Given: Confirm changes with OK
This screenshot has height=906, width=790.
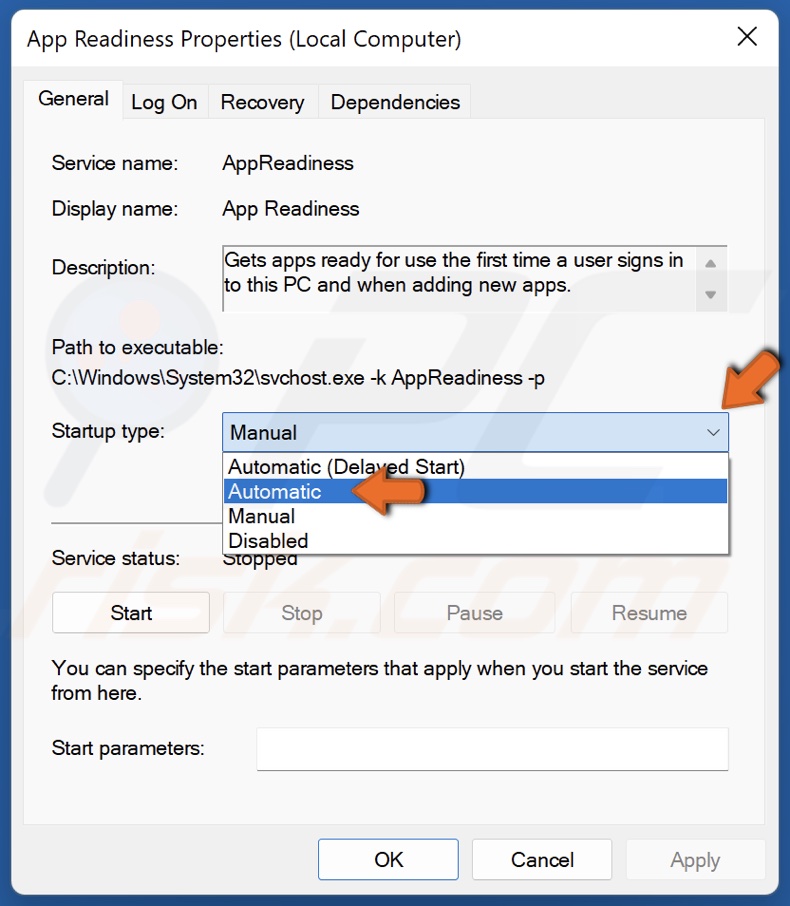Looking at the screenshot, I should coord(388,859).
